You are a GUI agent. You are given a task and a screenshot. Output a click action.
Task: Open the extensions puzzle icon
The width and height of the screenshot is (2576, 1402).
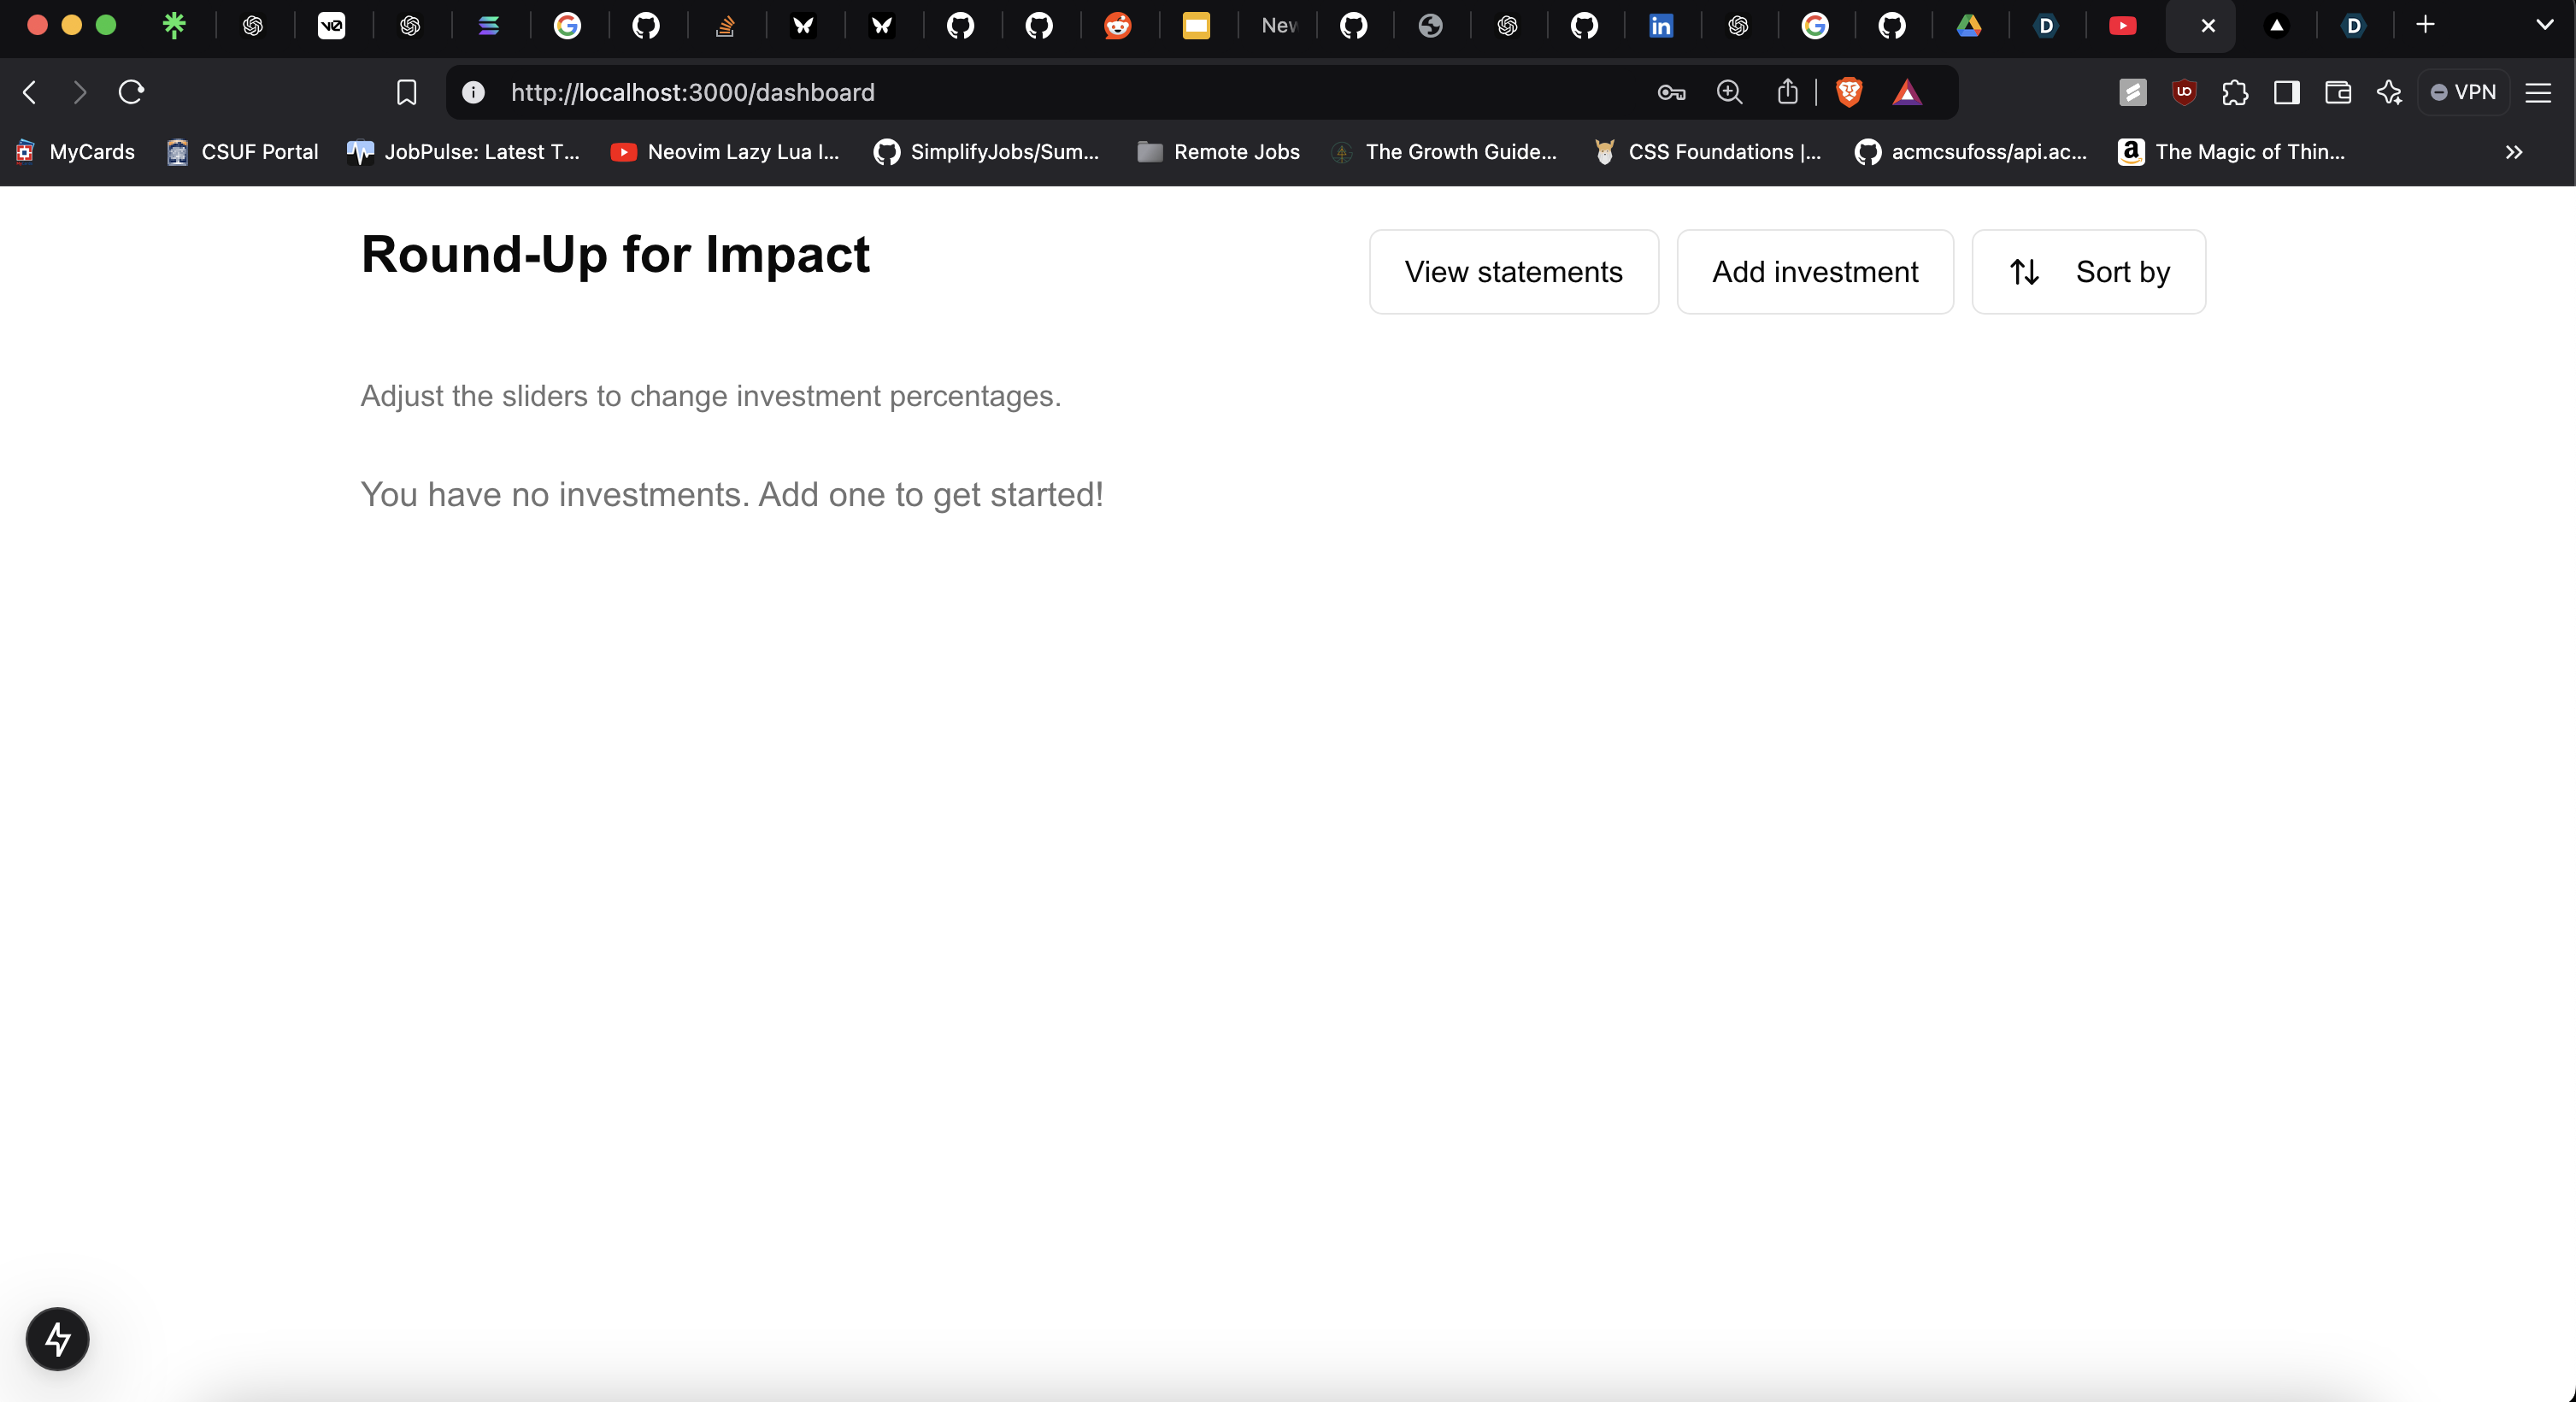pyautogui.click(x=2235, y=92)
